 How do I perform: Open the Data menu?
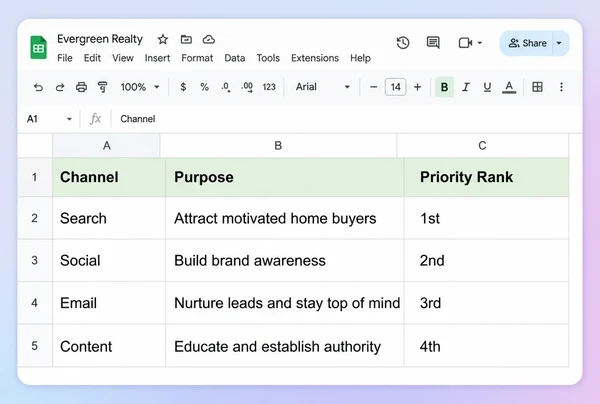pos(235,58)
